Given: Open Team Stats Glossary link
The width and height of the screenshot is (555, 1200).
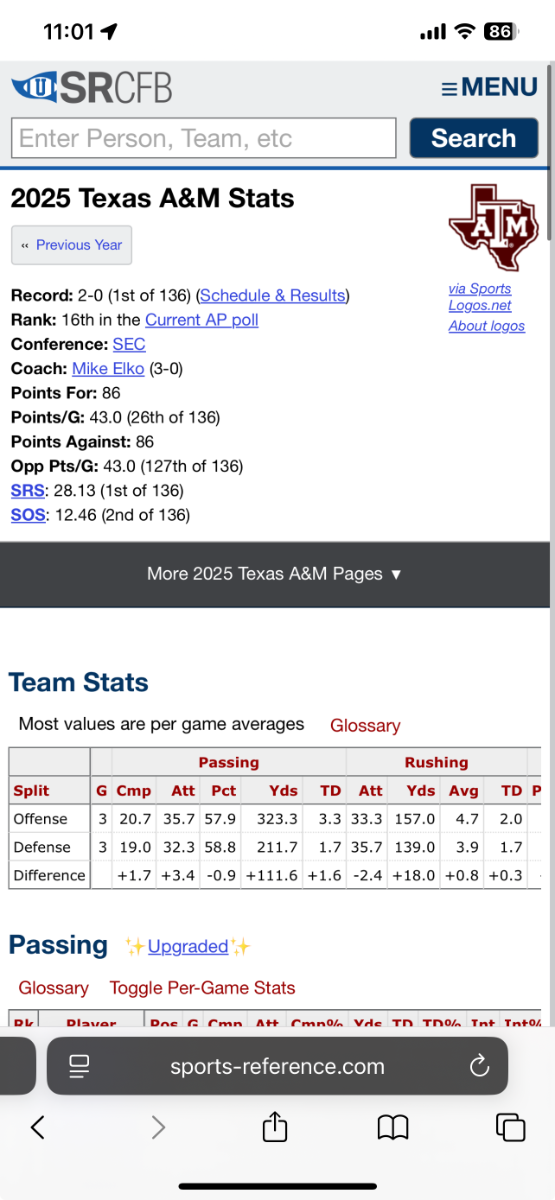Looking at the screenshot, I should tap(365, 726).
